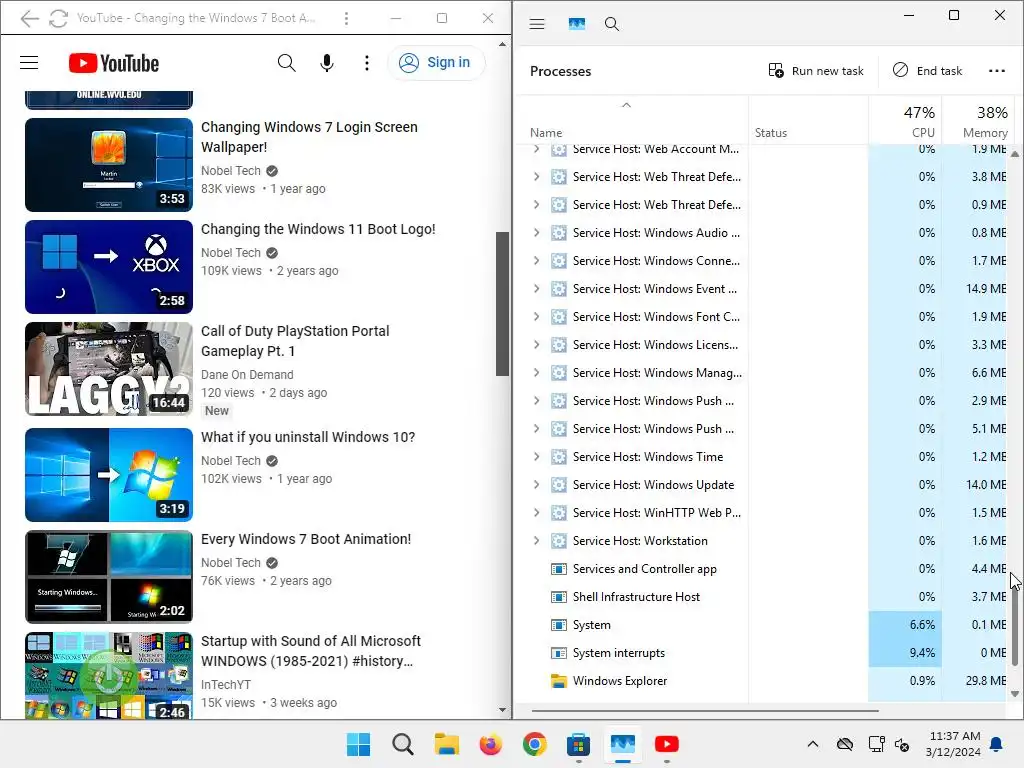Click the voice search microphone icon
Screen dimensions: 1024x768
pos(327,63)
